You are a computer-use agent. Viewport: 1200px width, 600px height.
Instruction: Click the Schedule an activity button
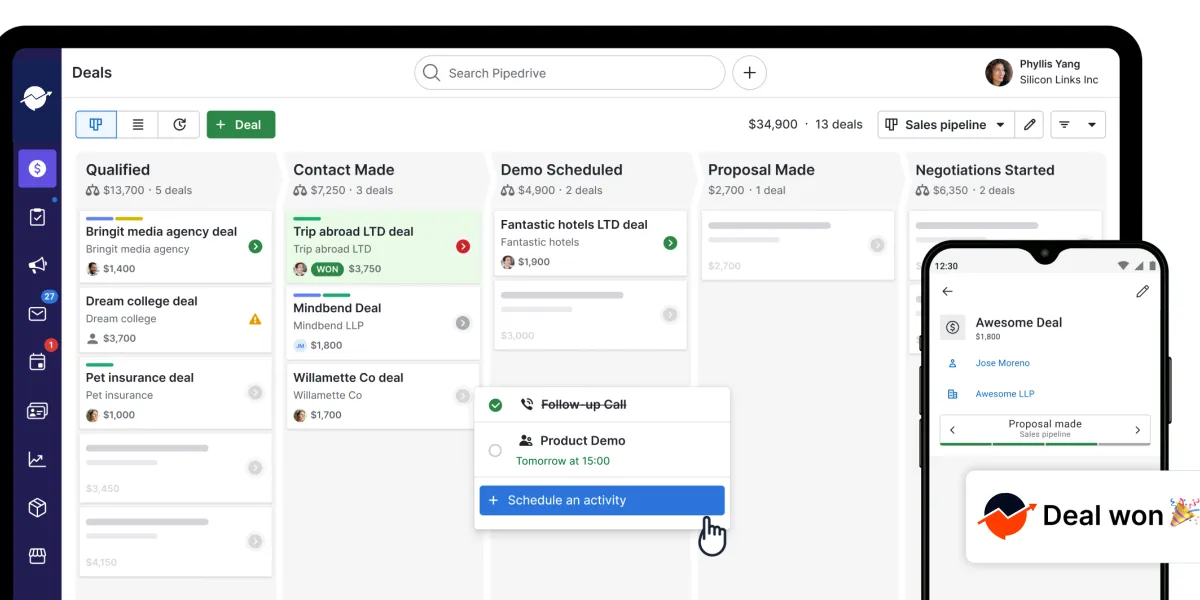(x=602, y=500)
